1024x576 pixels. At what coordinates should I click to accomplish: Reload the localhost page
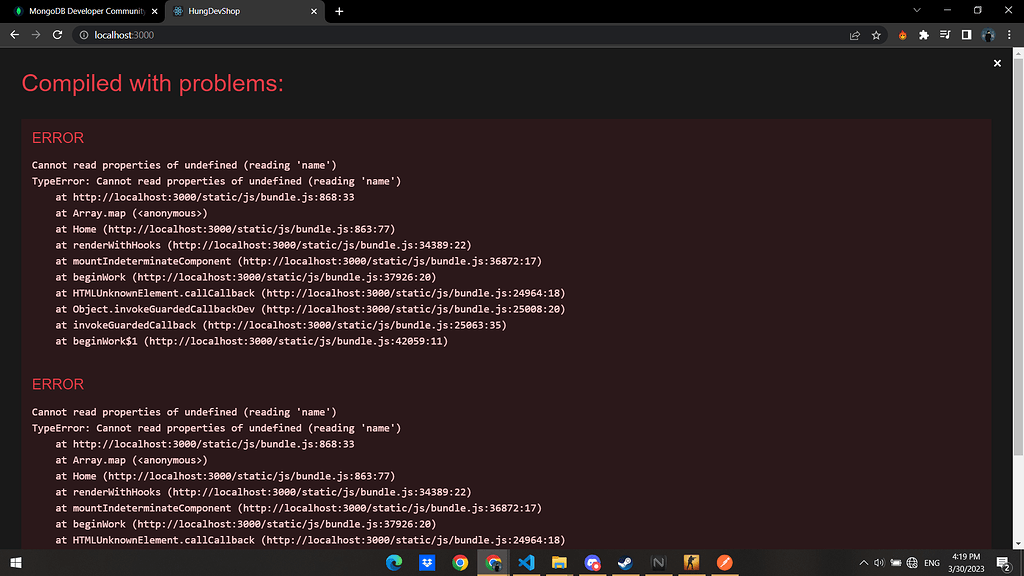coord(57,35)
